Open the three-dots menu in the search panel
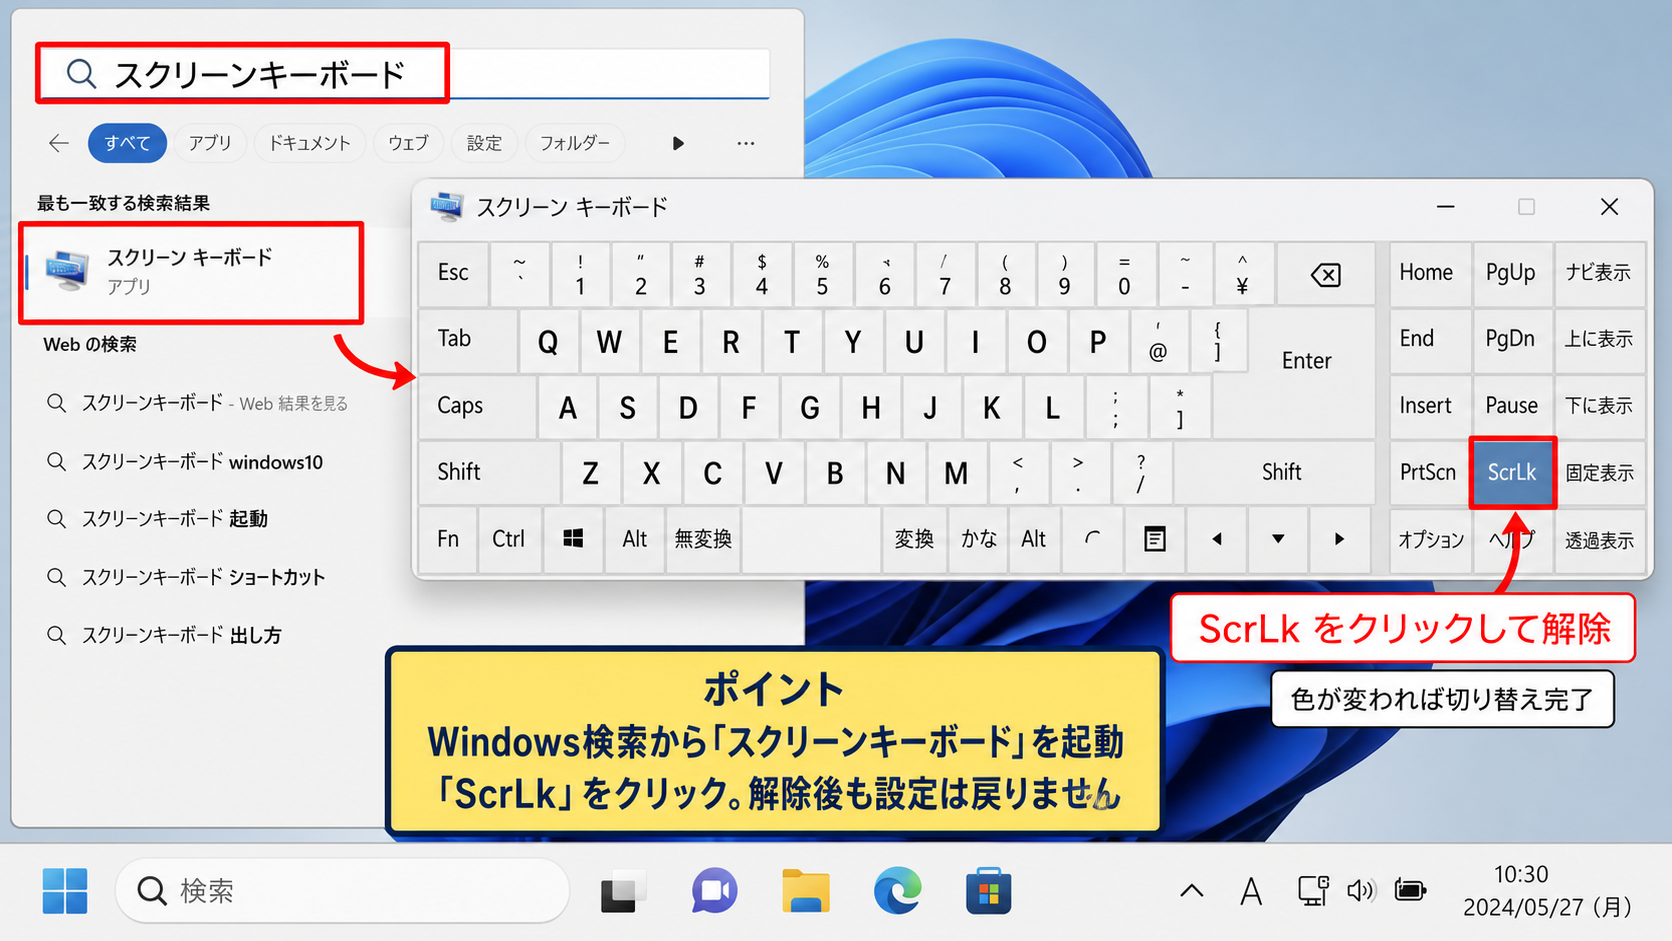This screenshot has height=941, width=1672. pyautogui.click(x=746, y=143)
